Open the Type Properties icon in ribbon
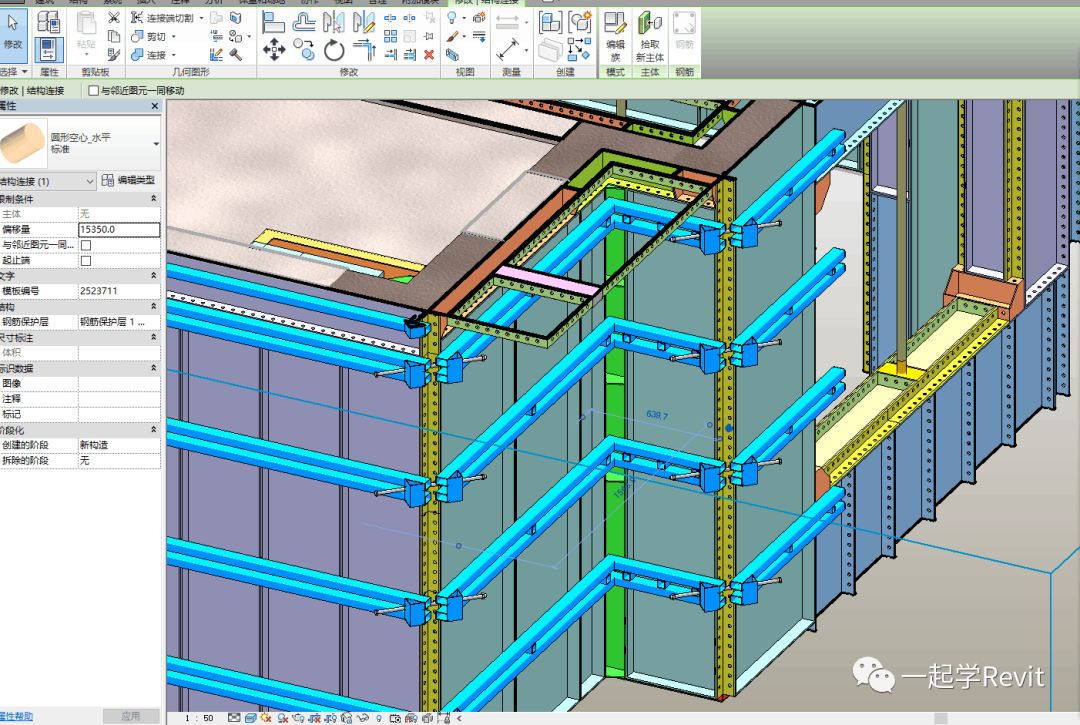 pos(48,22)
